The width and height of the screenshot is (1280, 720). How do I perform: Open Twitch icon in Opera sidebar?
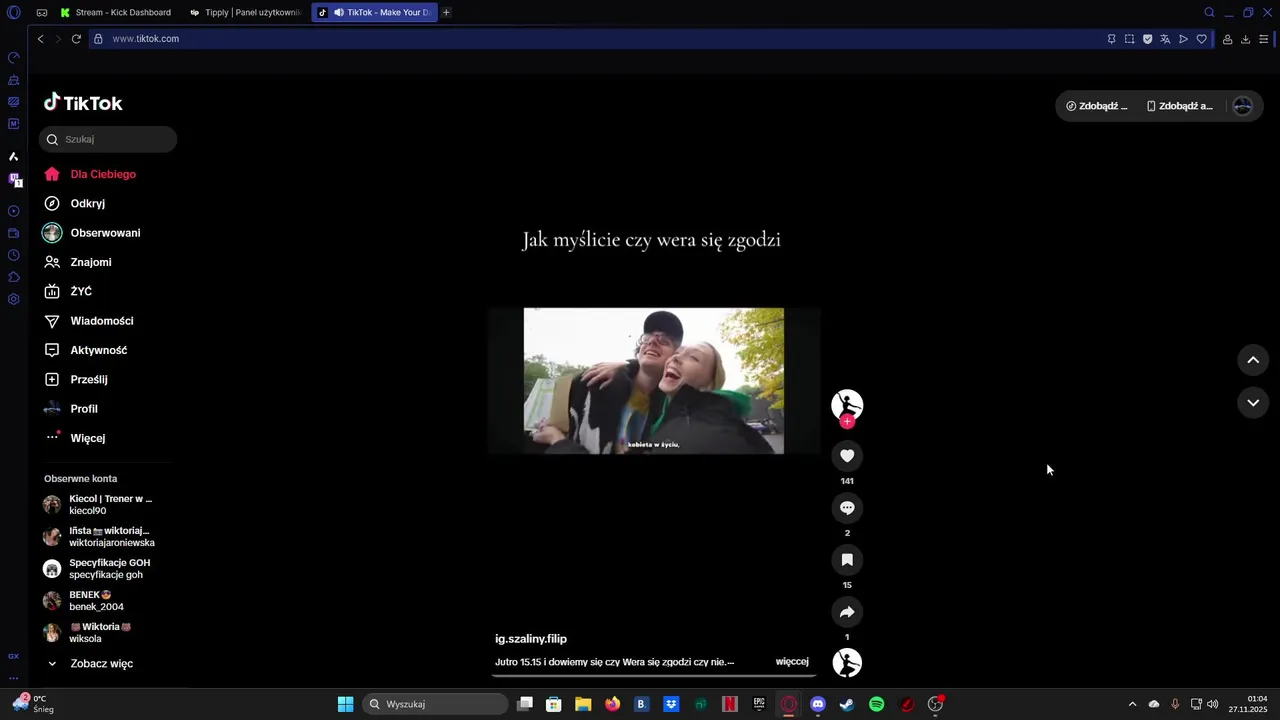[14, 180]
